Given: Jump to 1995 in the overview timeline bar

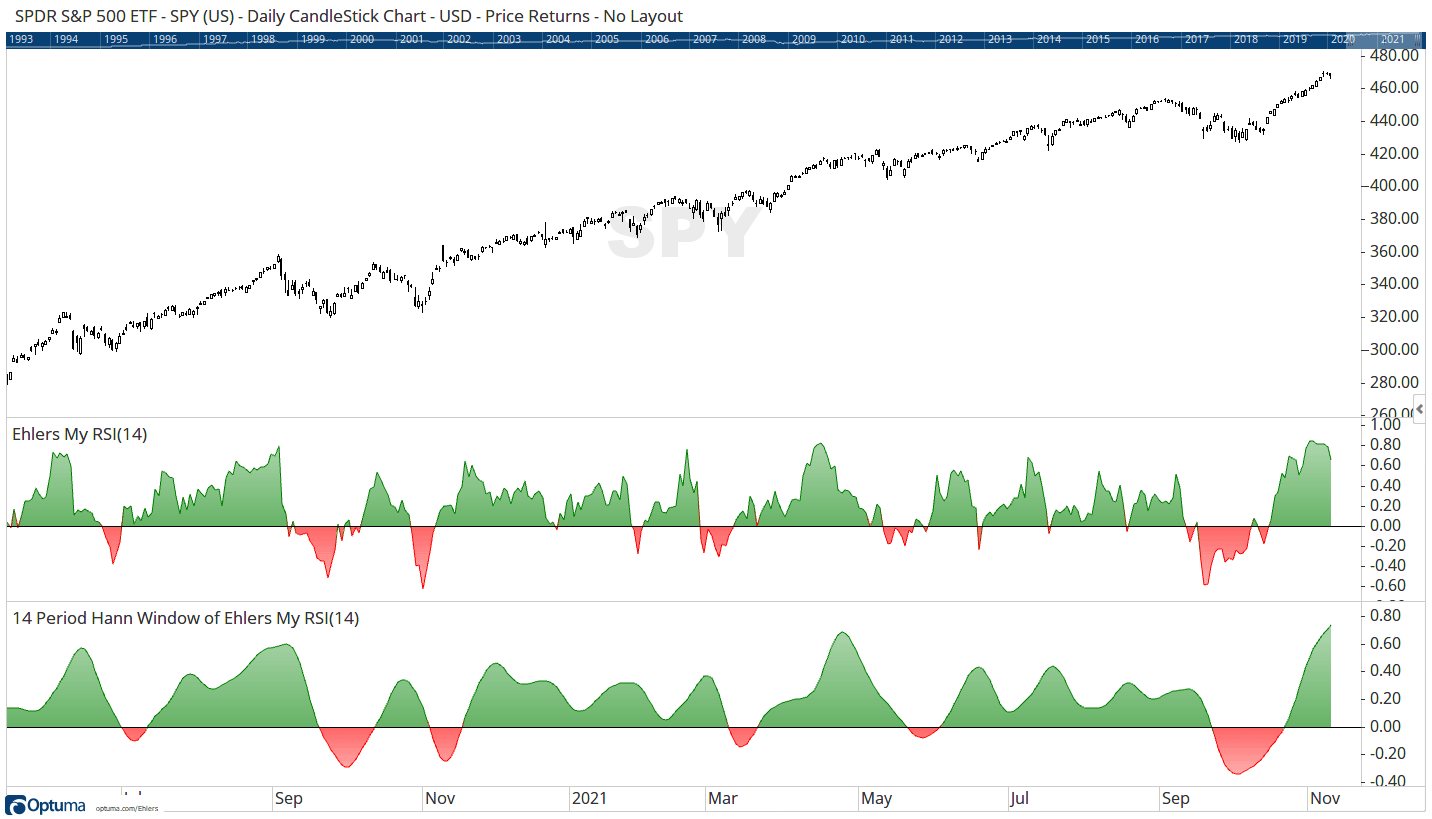Looking at the screenshot, I should tap(116, 39).
